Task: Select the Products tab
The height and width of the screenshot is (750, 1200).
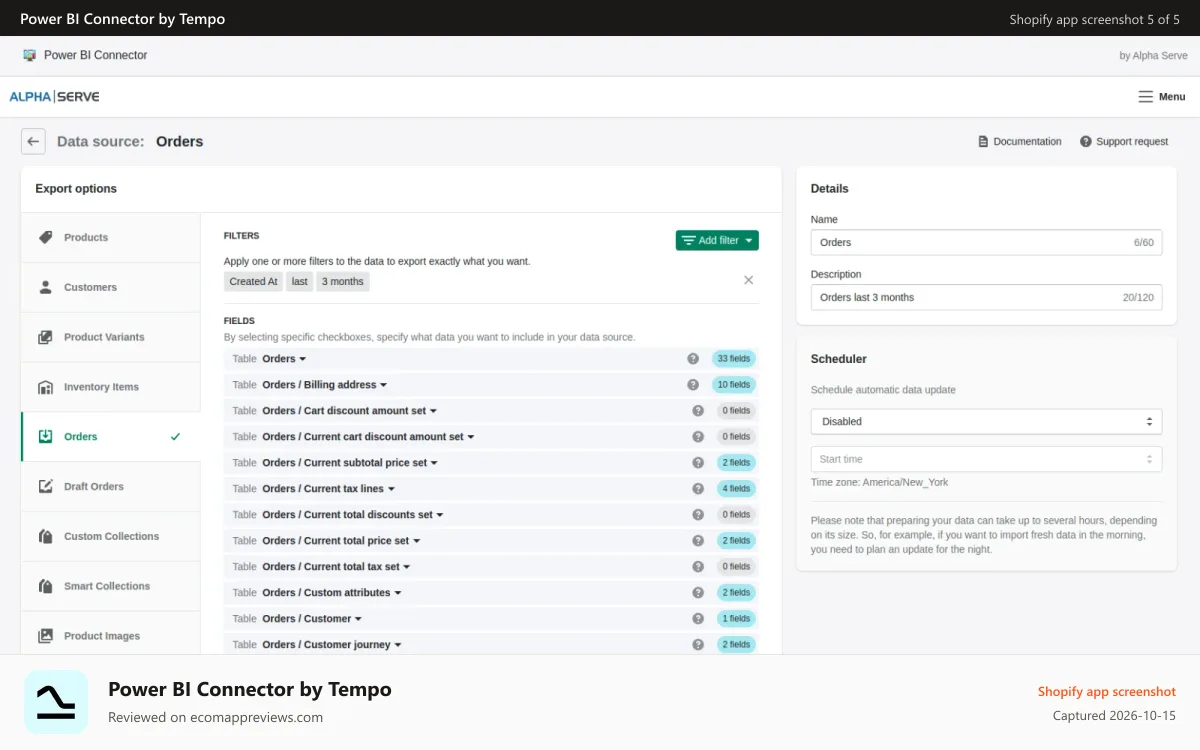Action: (110, 238)
